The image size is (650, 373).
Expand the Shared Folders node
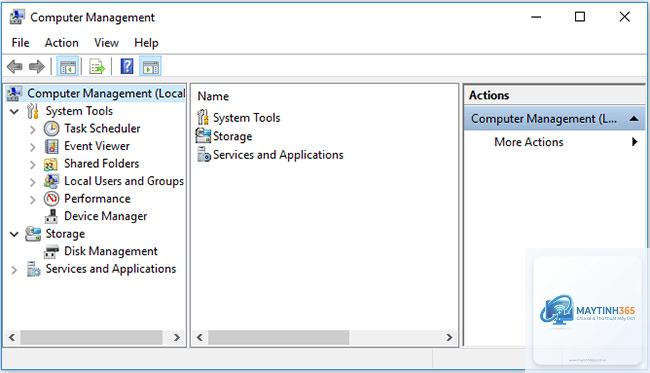pos(33,165)
